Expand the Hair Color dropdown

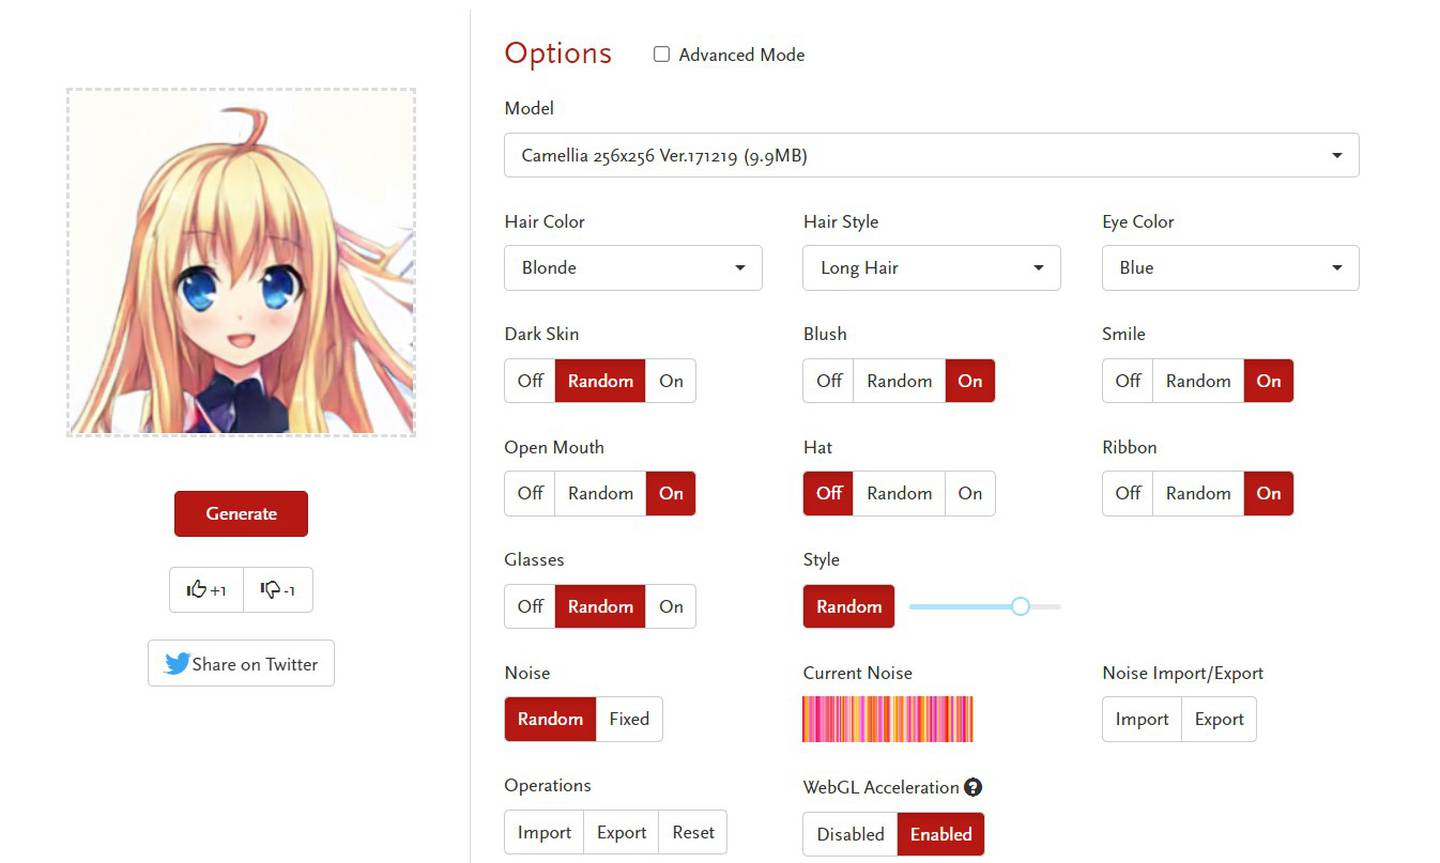(633, 268)
